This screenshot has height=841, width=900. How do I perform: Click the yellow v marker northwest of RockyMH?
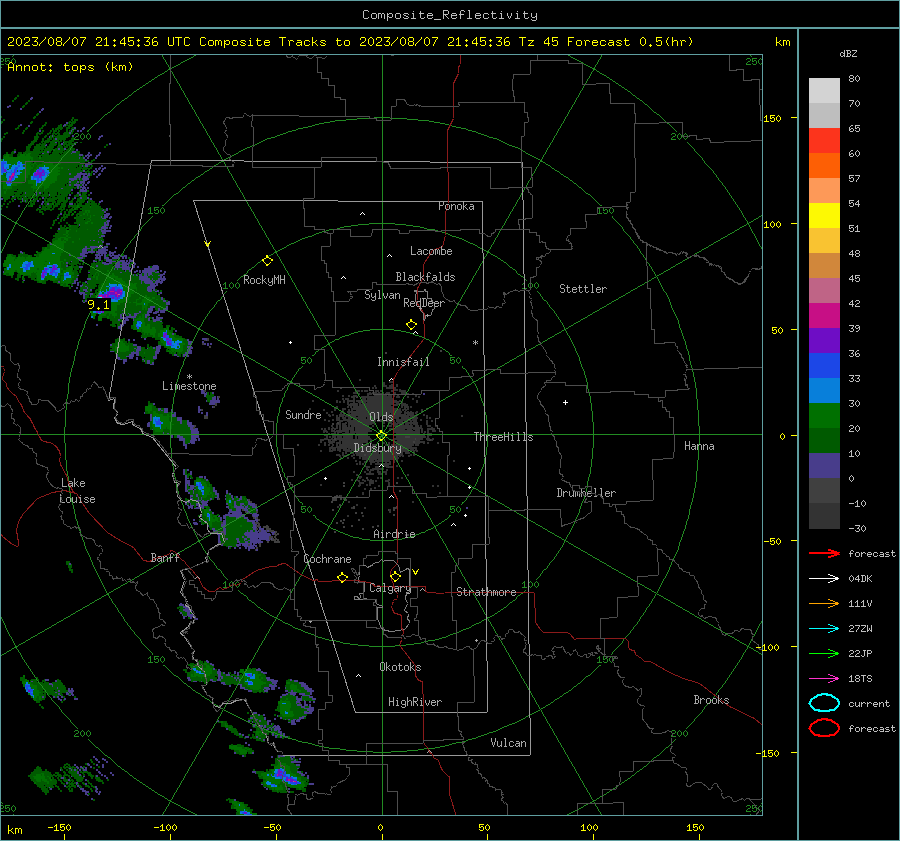[x=208, y=244]
